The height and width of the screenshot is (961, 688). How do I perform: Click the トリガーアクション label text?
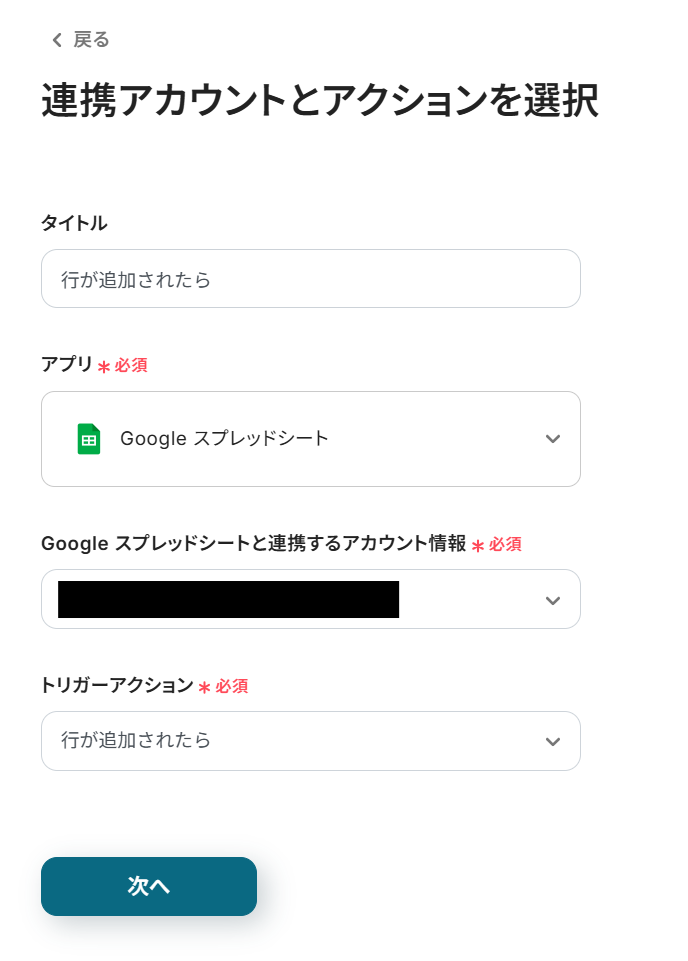coord(117,686)
